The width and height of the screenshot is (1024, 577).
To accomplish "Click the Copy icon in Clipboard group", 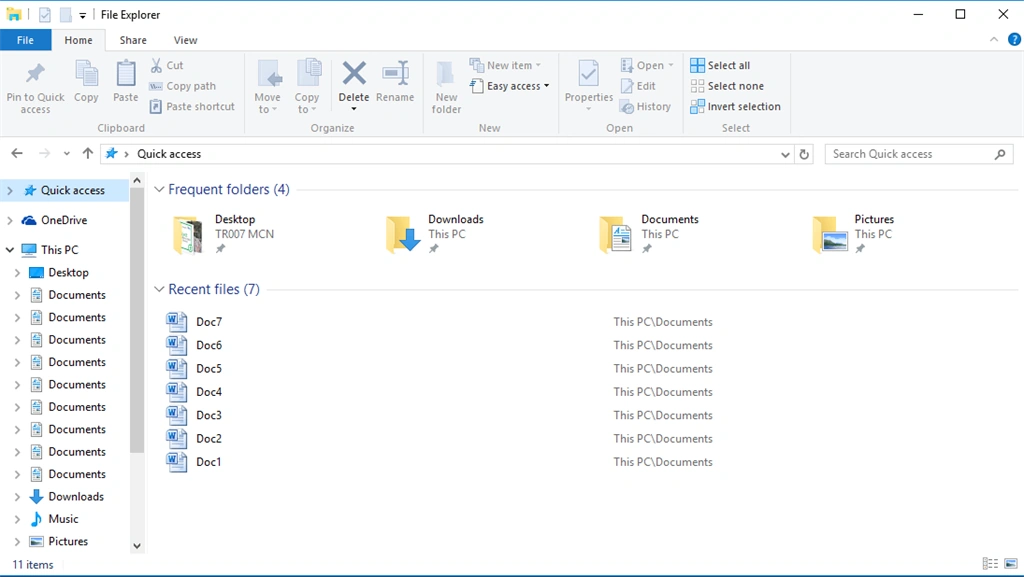I will point(86,73).
